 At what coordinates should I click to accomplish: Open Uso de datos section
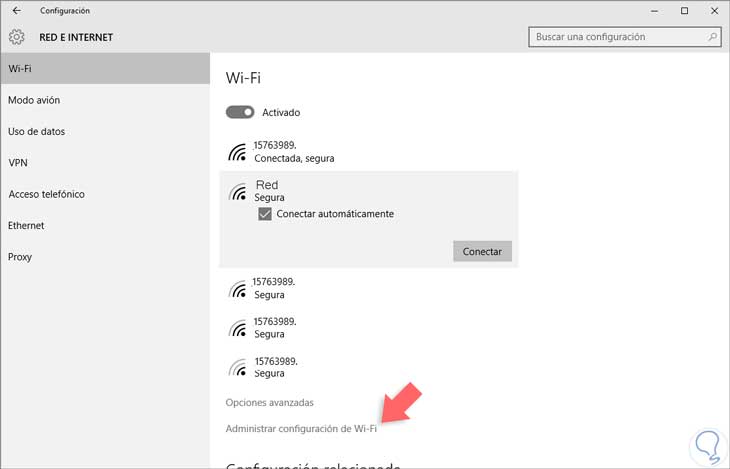(x=36, y=132)
